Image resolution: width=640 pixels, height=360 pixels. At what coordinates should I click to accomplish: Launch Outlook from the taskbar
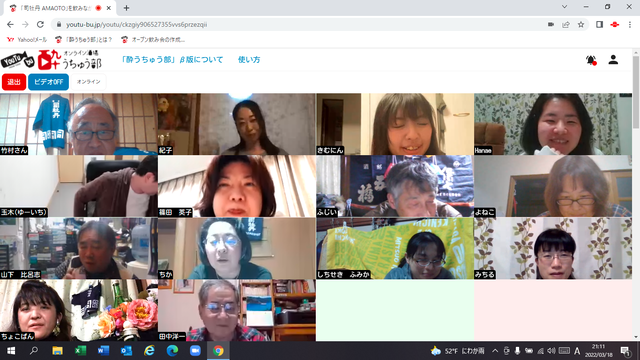126,351
